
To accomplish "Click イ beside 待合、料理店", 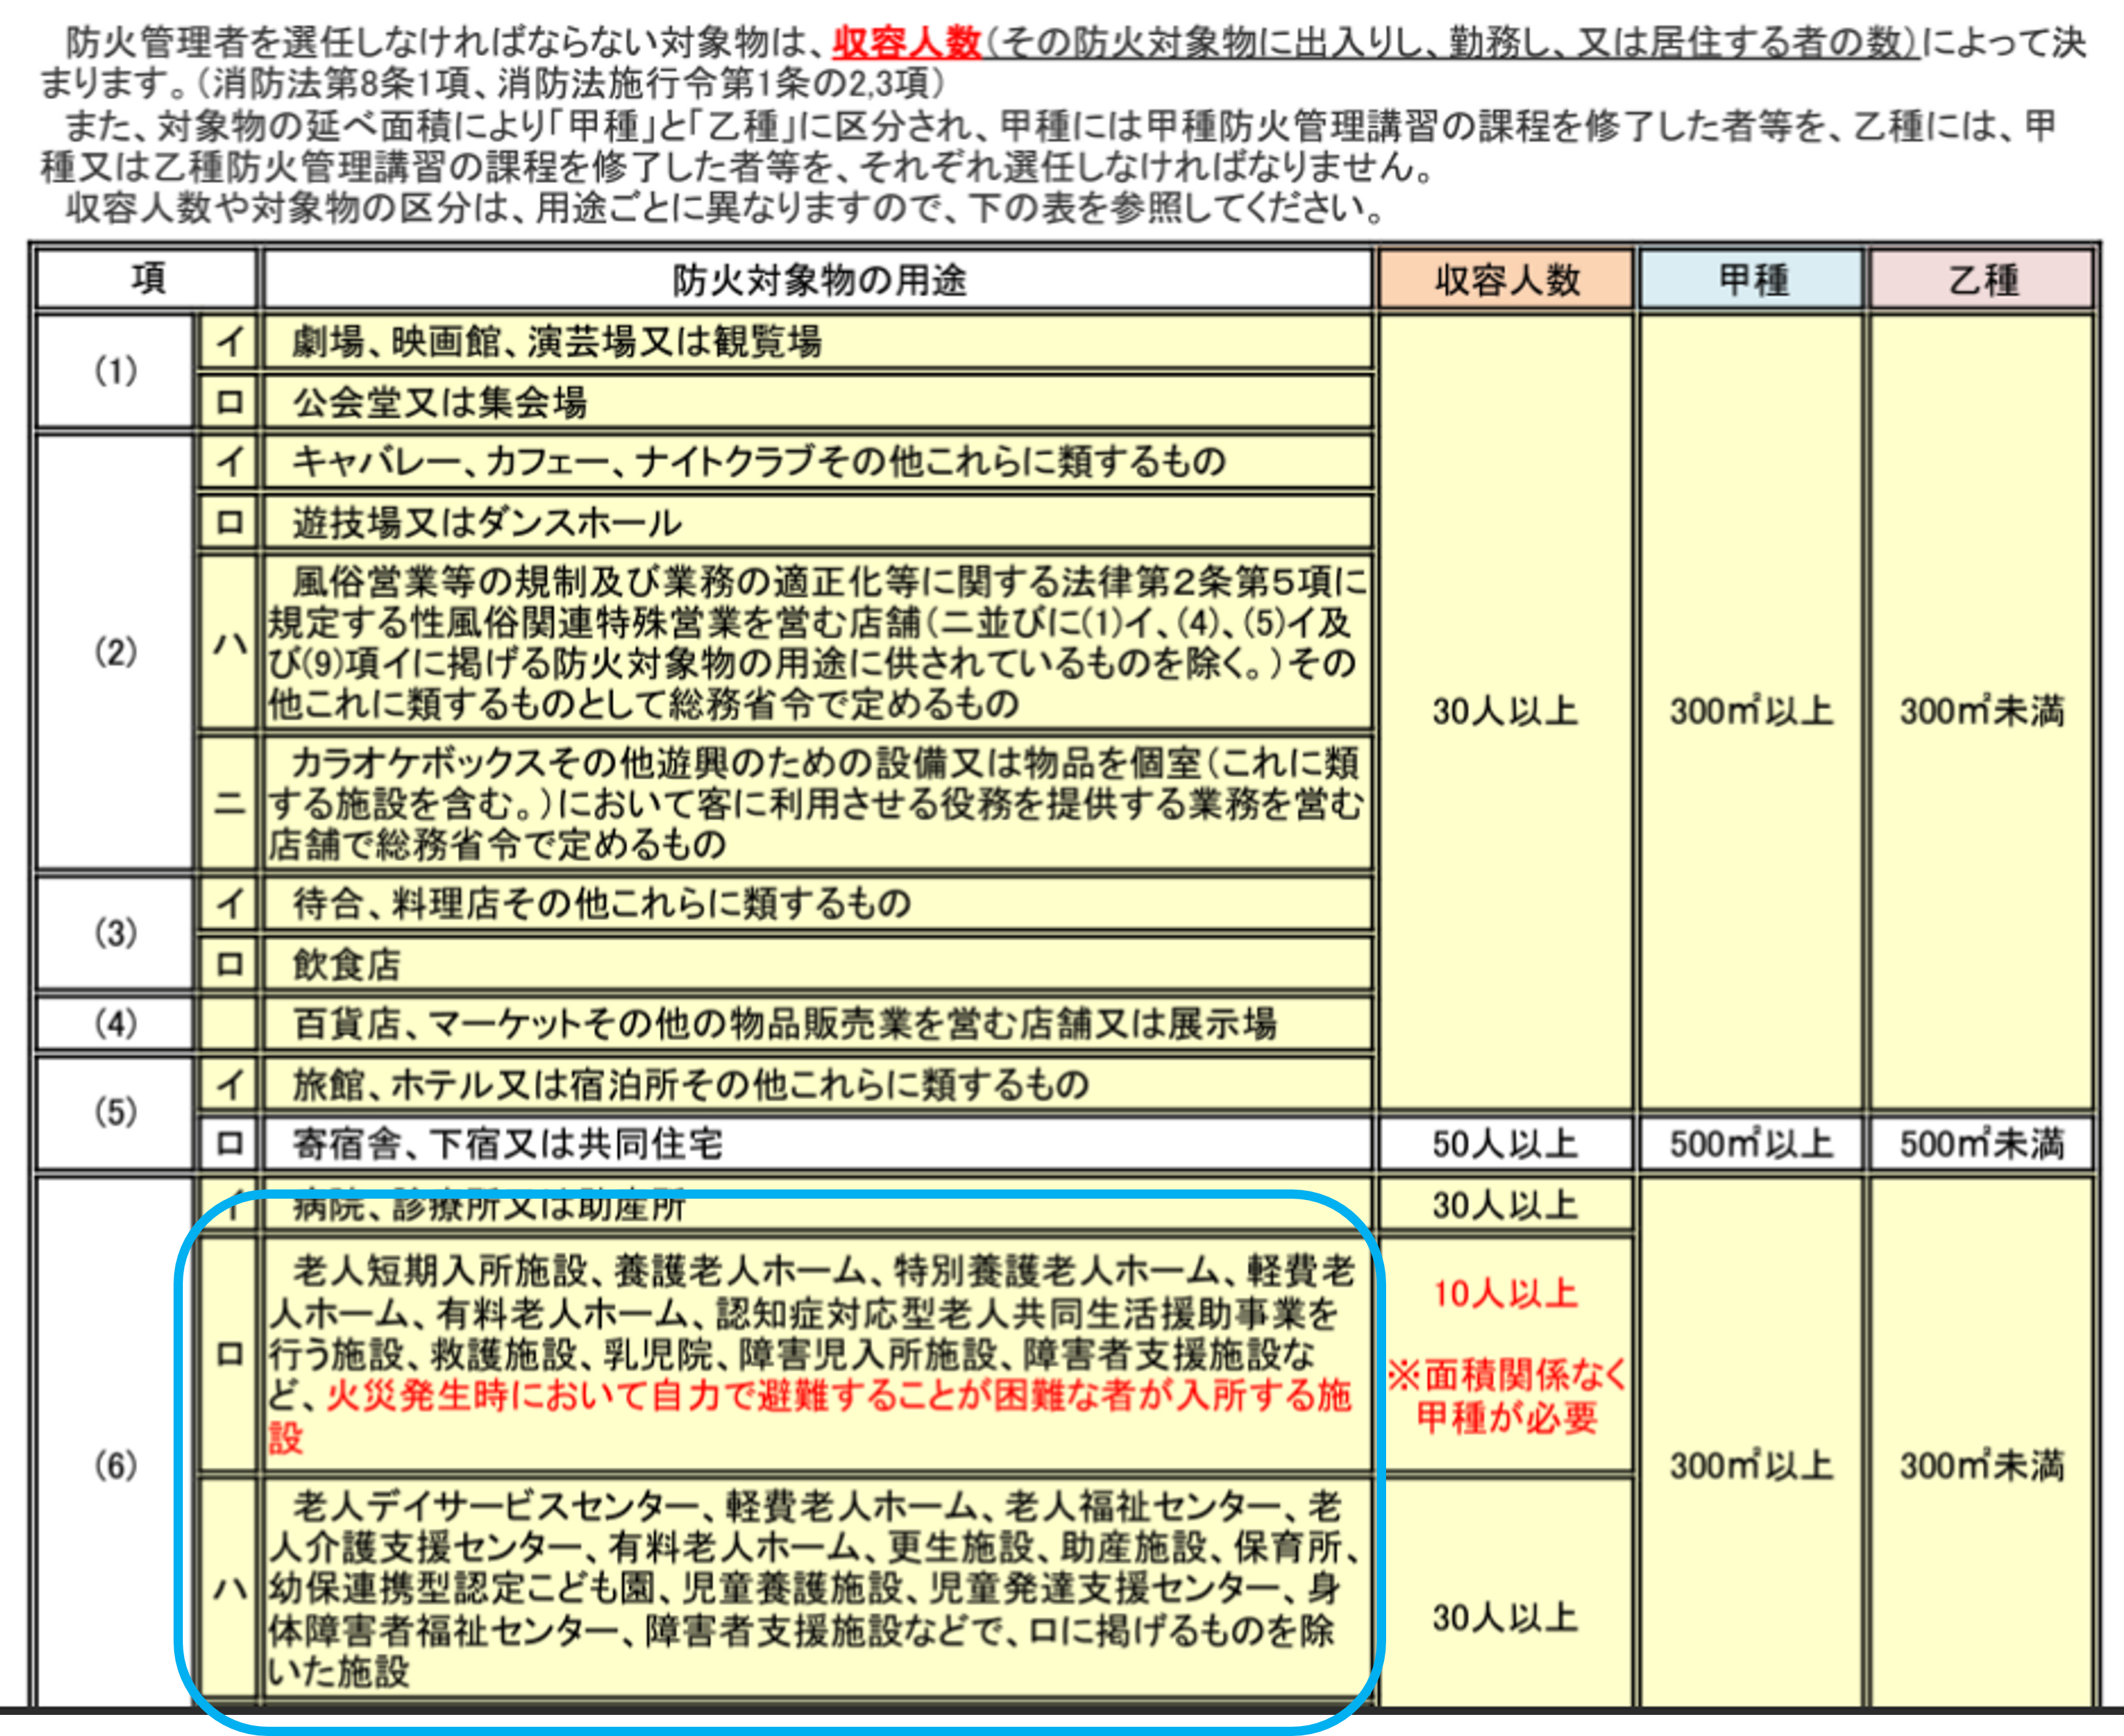I will click(229, 903).
